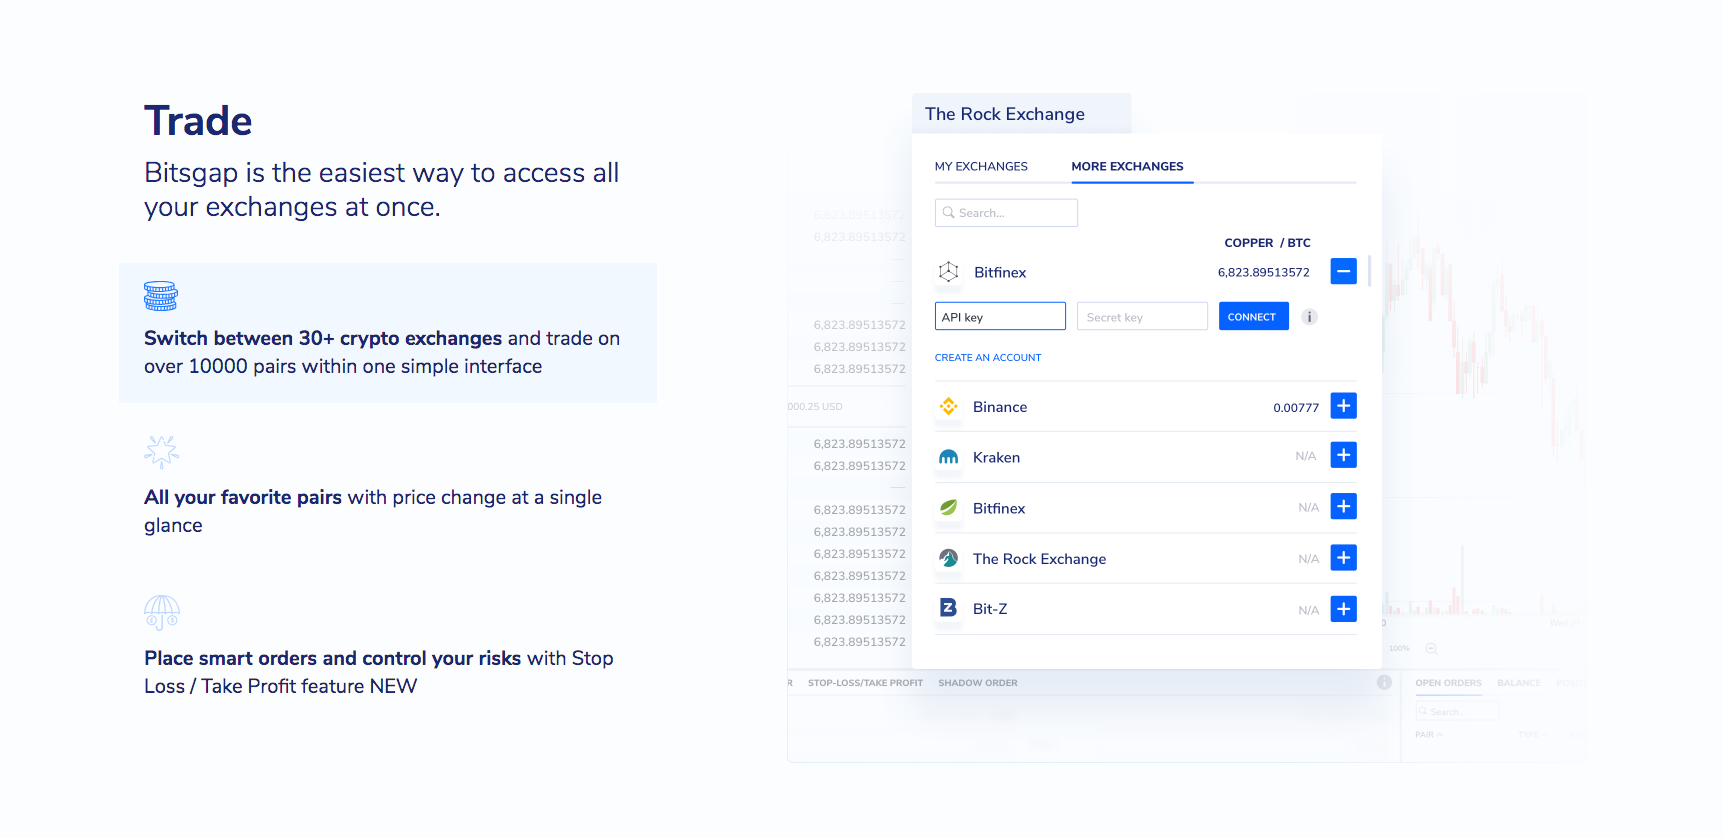Expand the Bit-Z row with plus button
Viewport: 1723px width, 838px height.
(1344, 608)
